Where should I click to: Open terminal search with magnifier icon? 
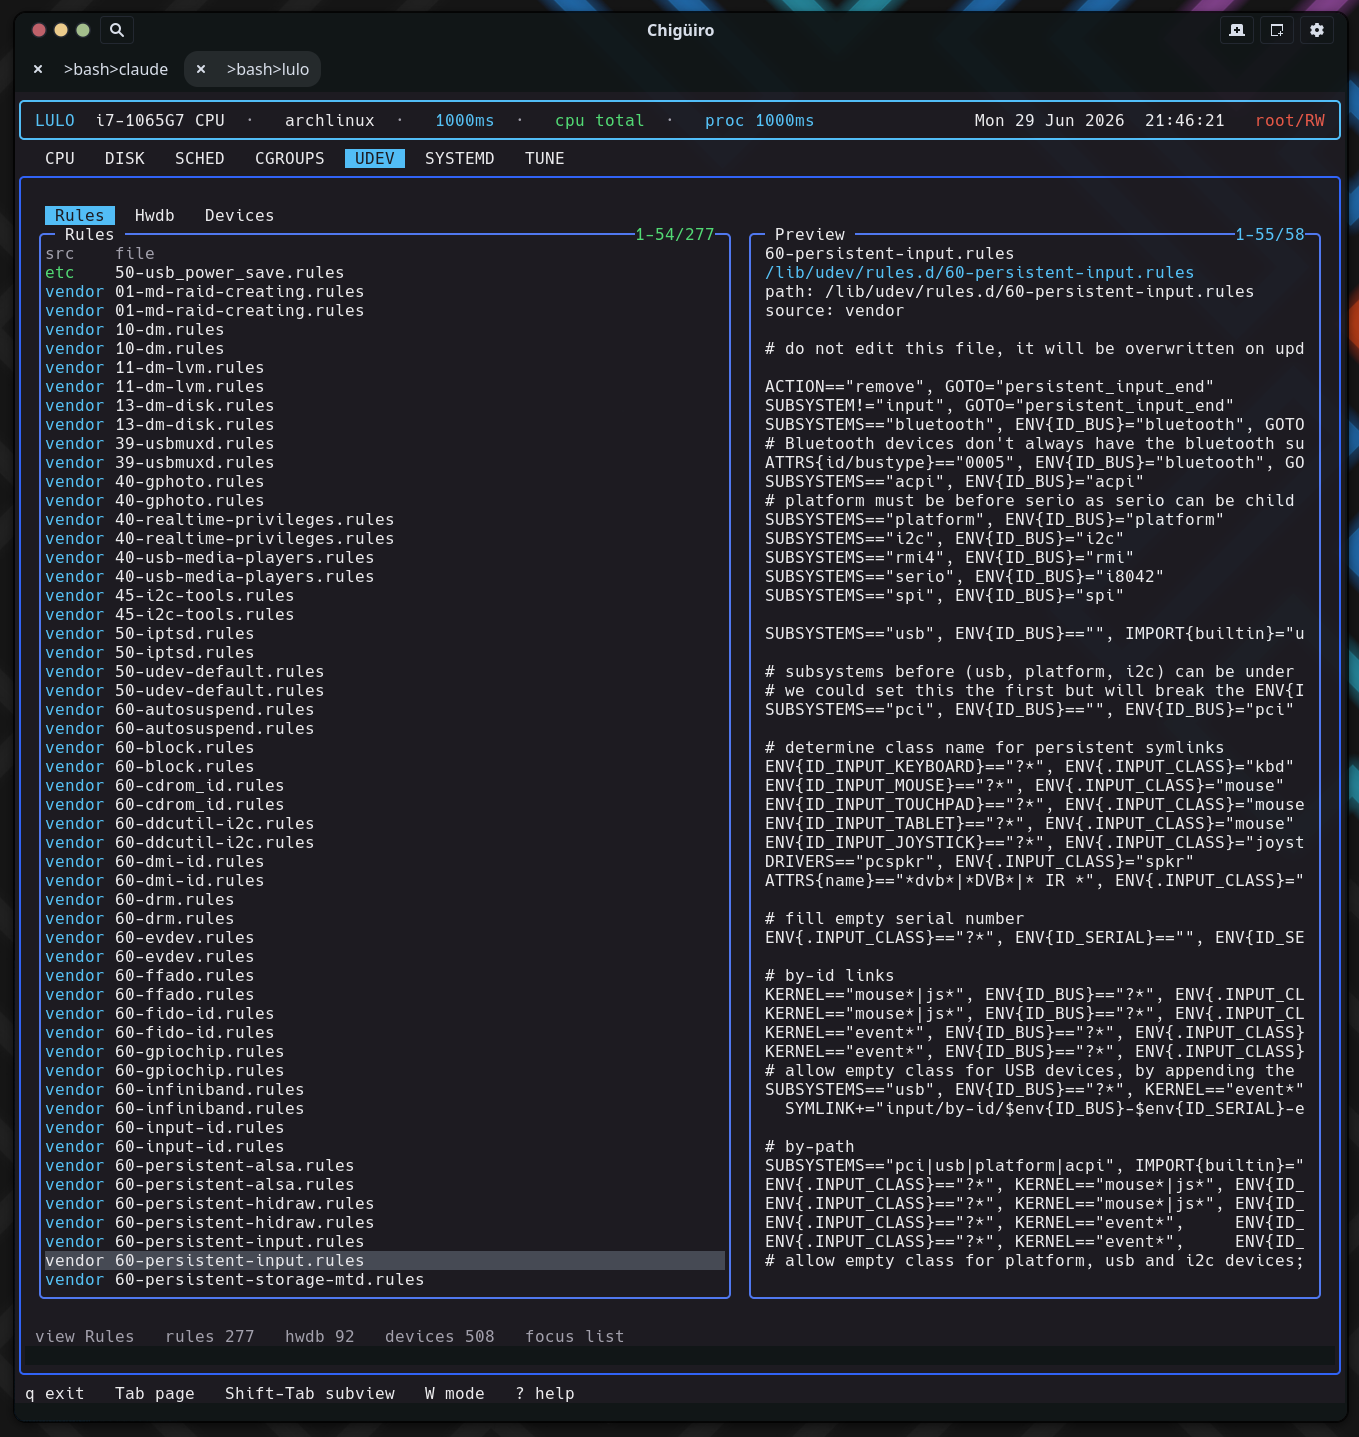click(x=117, y=30)
